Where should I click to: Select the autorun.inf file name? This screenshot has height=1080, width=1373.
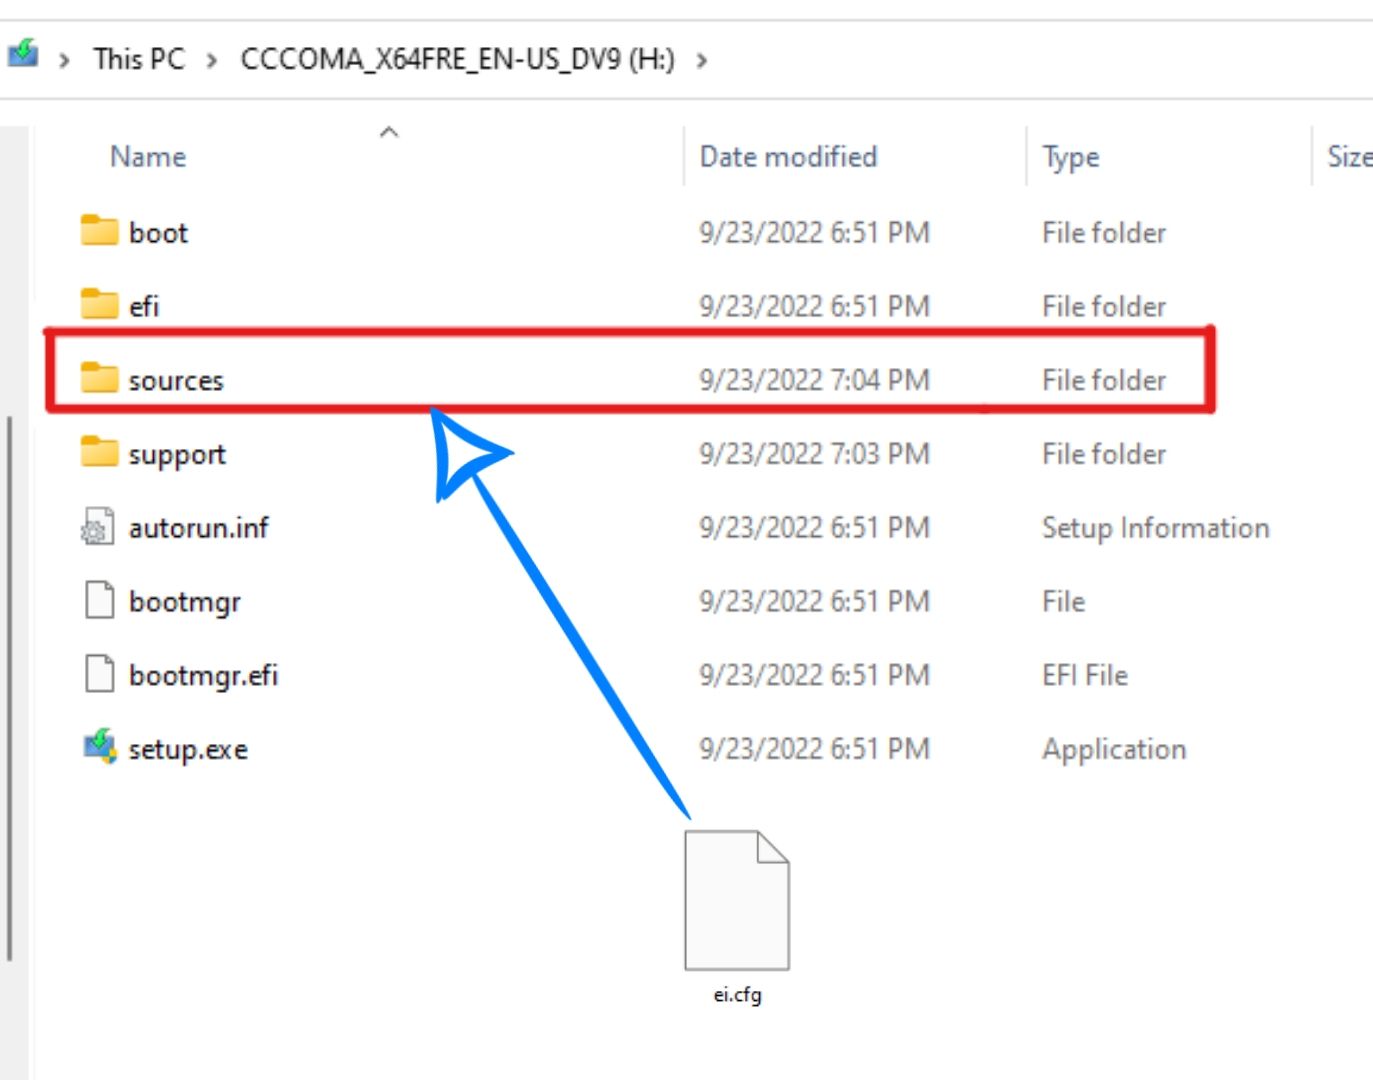199,527
